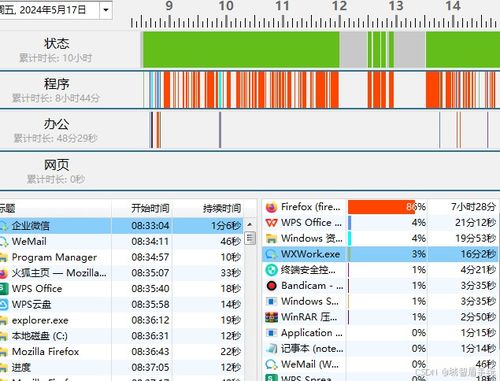
Task: Select the 办公 timeline category
Action: 56,130
